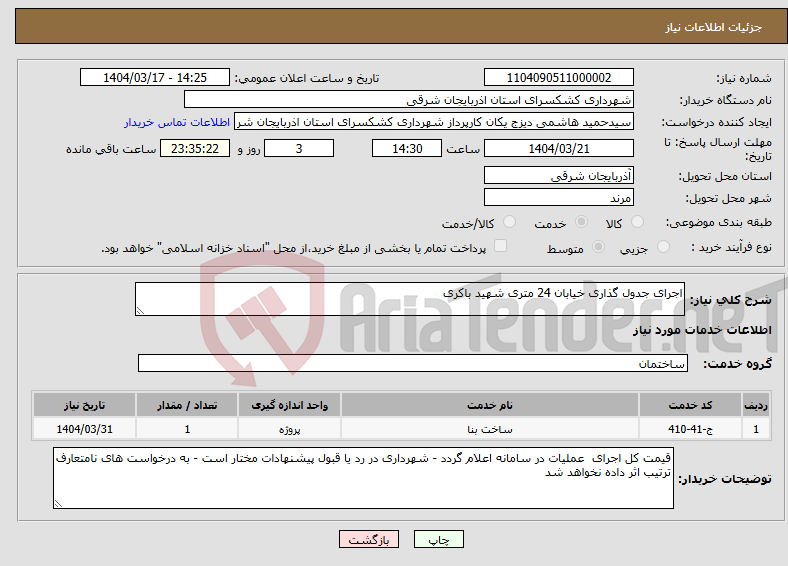Click the need date cell 1404/03/31

[84, 429]
